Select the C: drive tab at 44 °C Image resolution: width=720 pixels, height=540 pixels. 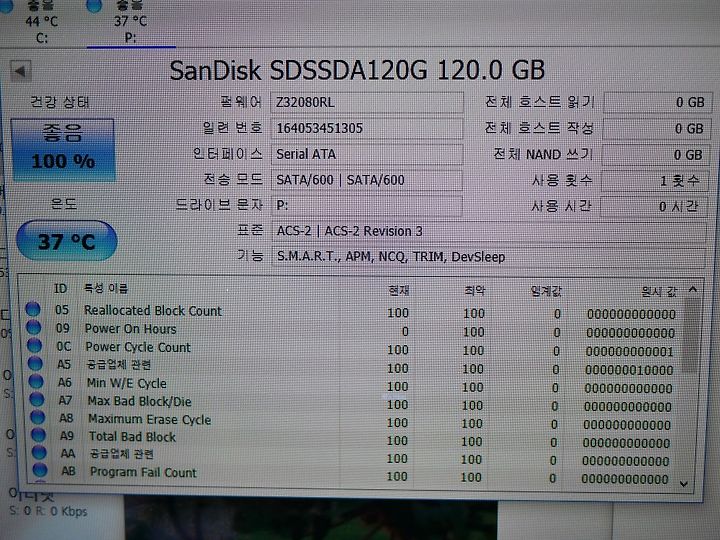(42, 23)
